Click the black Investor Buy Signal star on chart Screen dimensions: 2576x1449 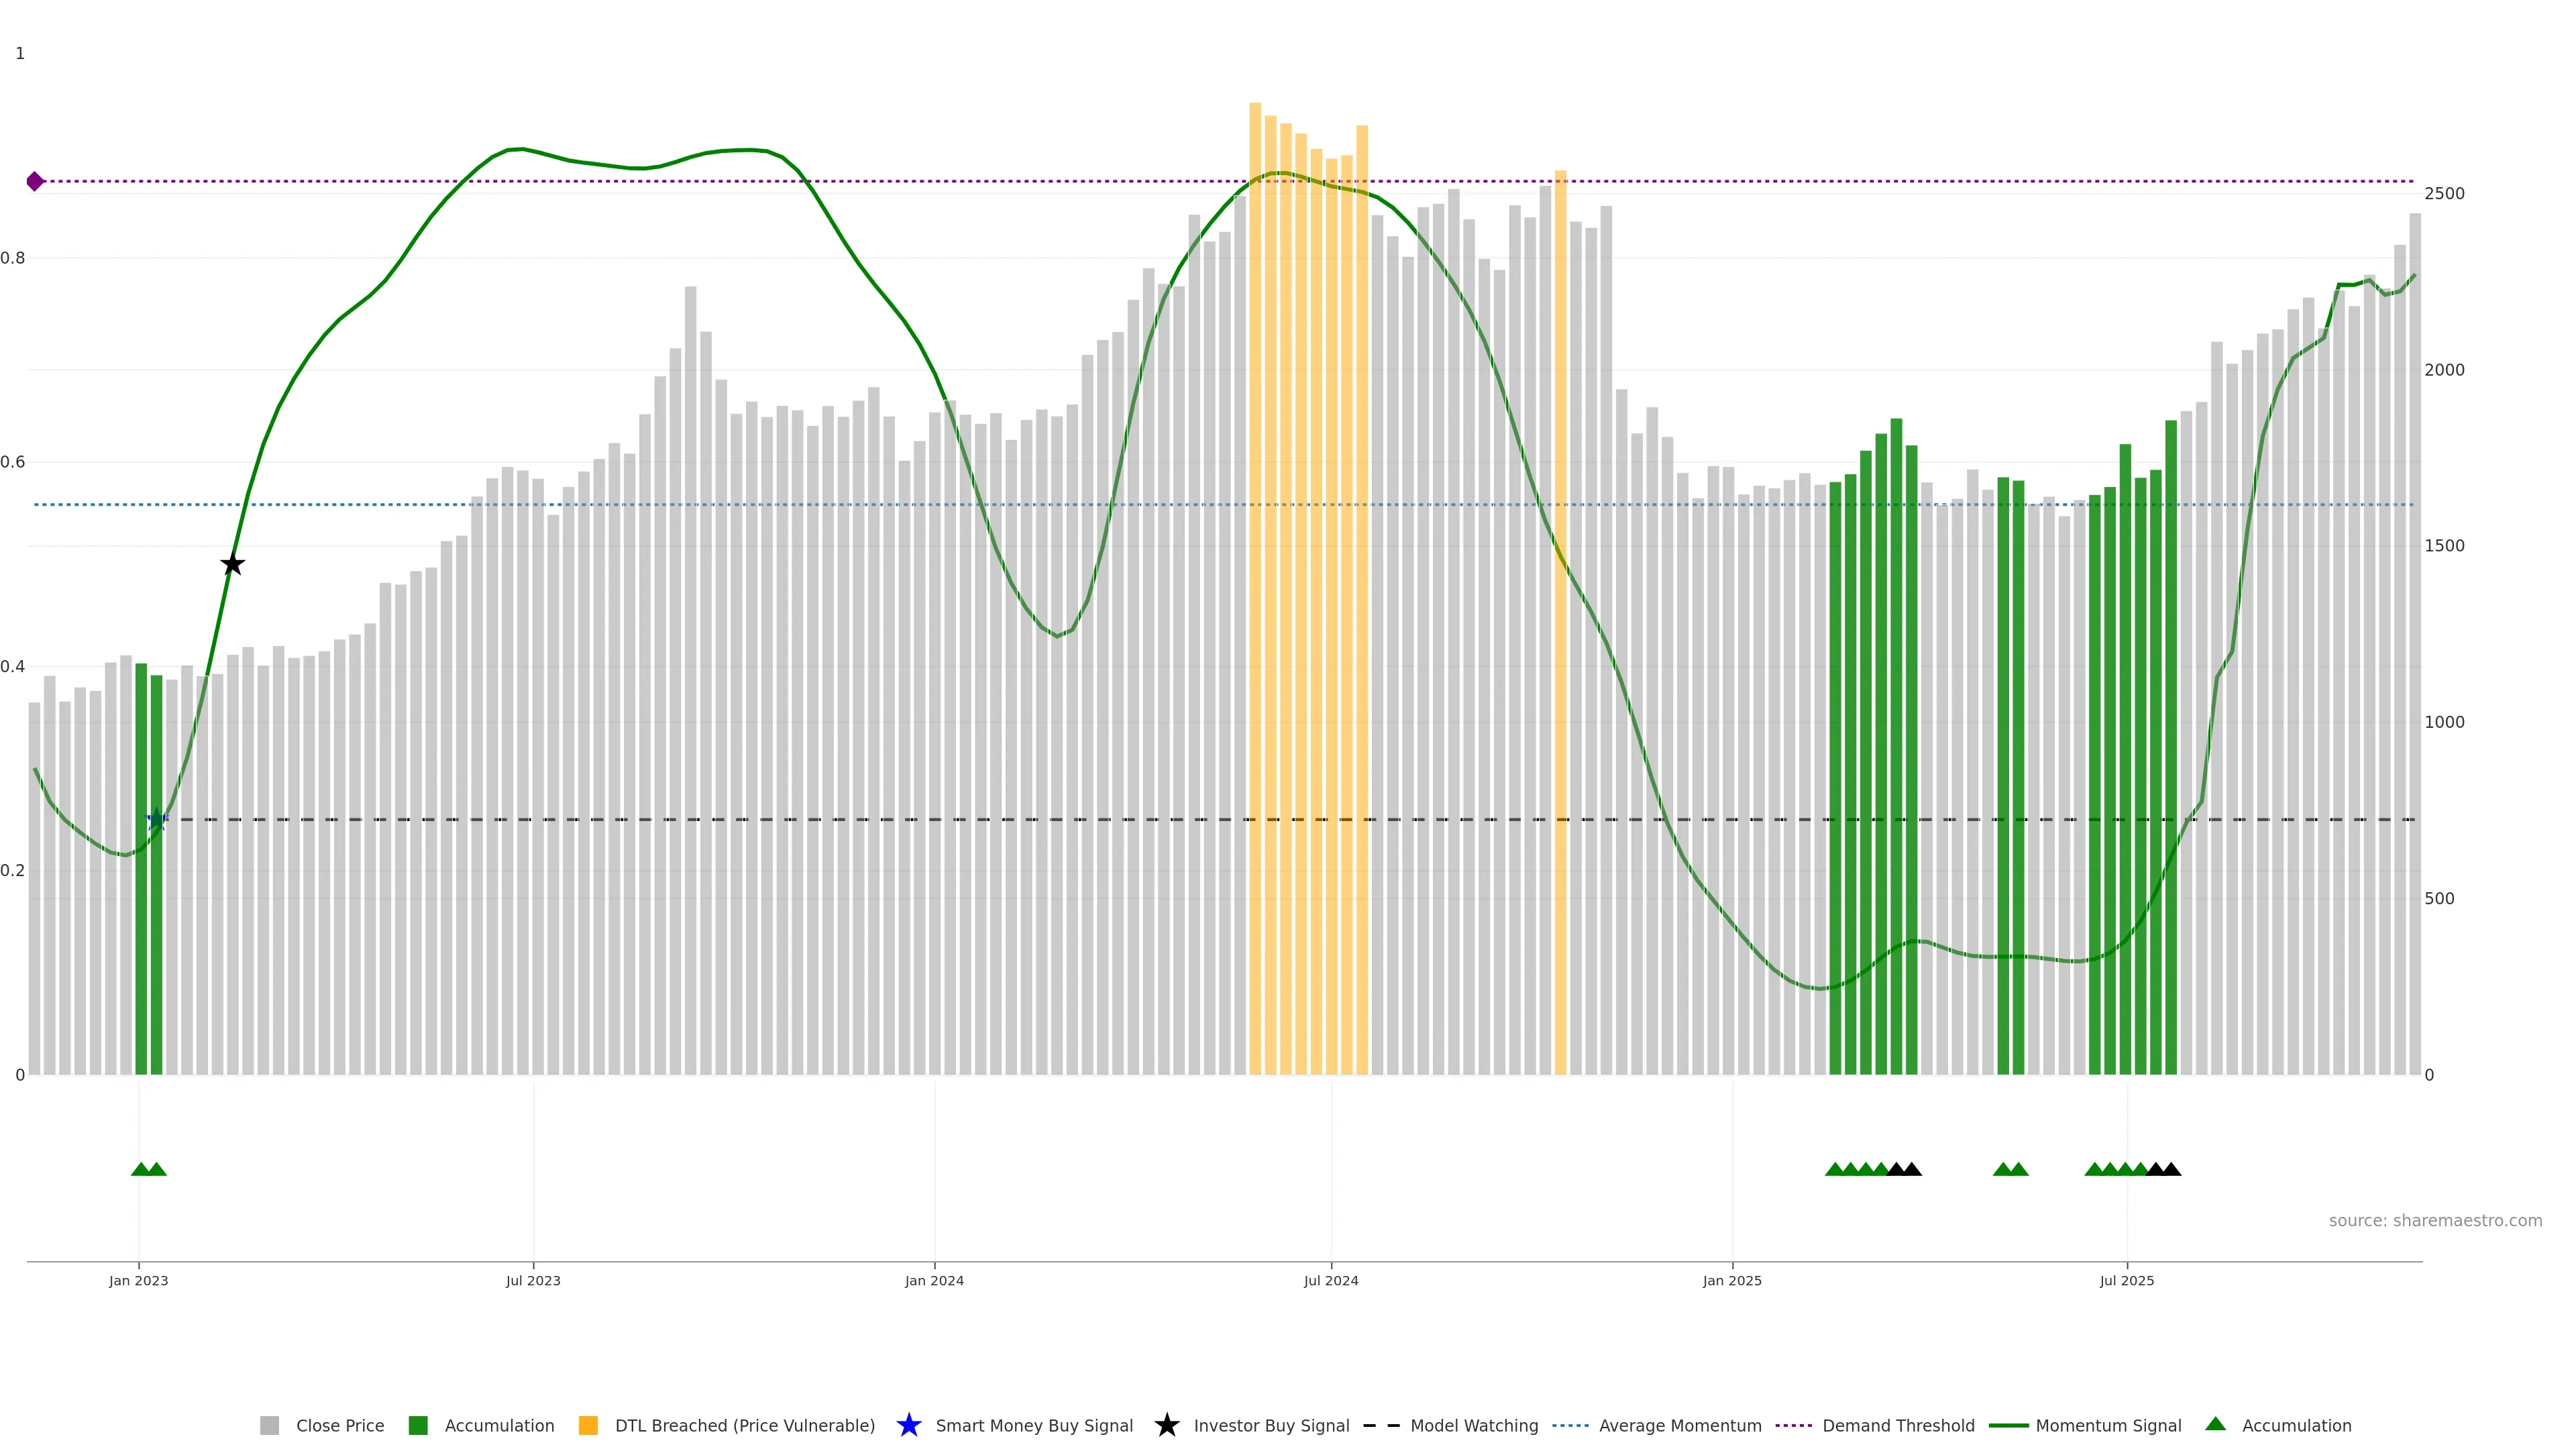232,564
